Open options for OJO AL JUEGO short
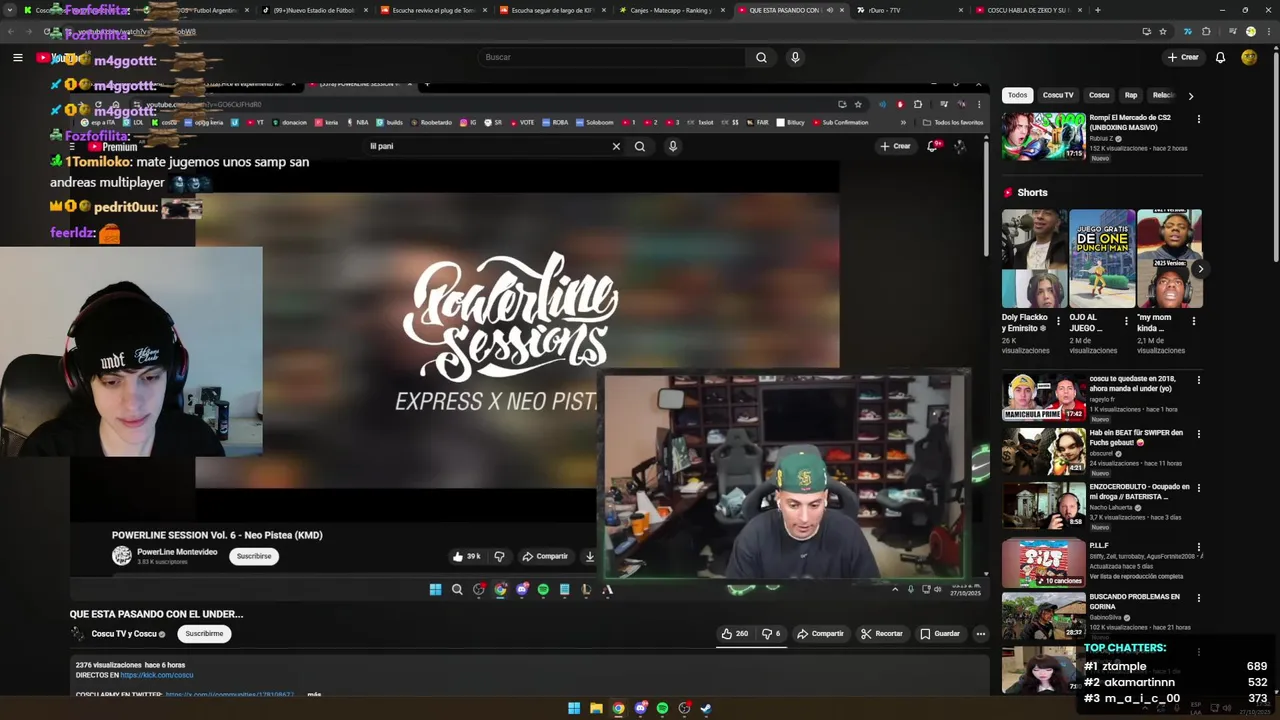This screenshot has width=1280, height=720. 1126,321
